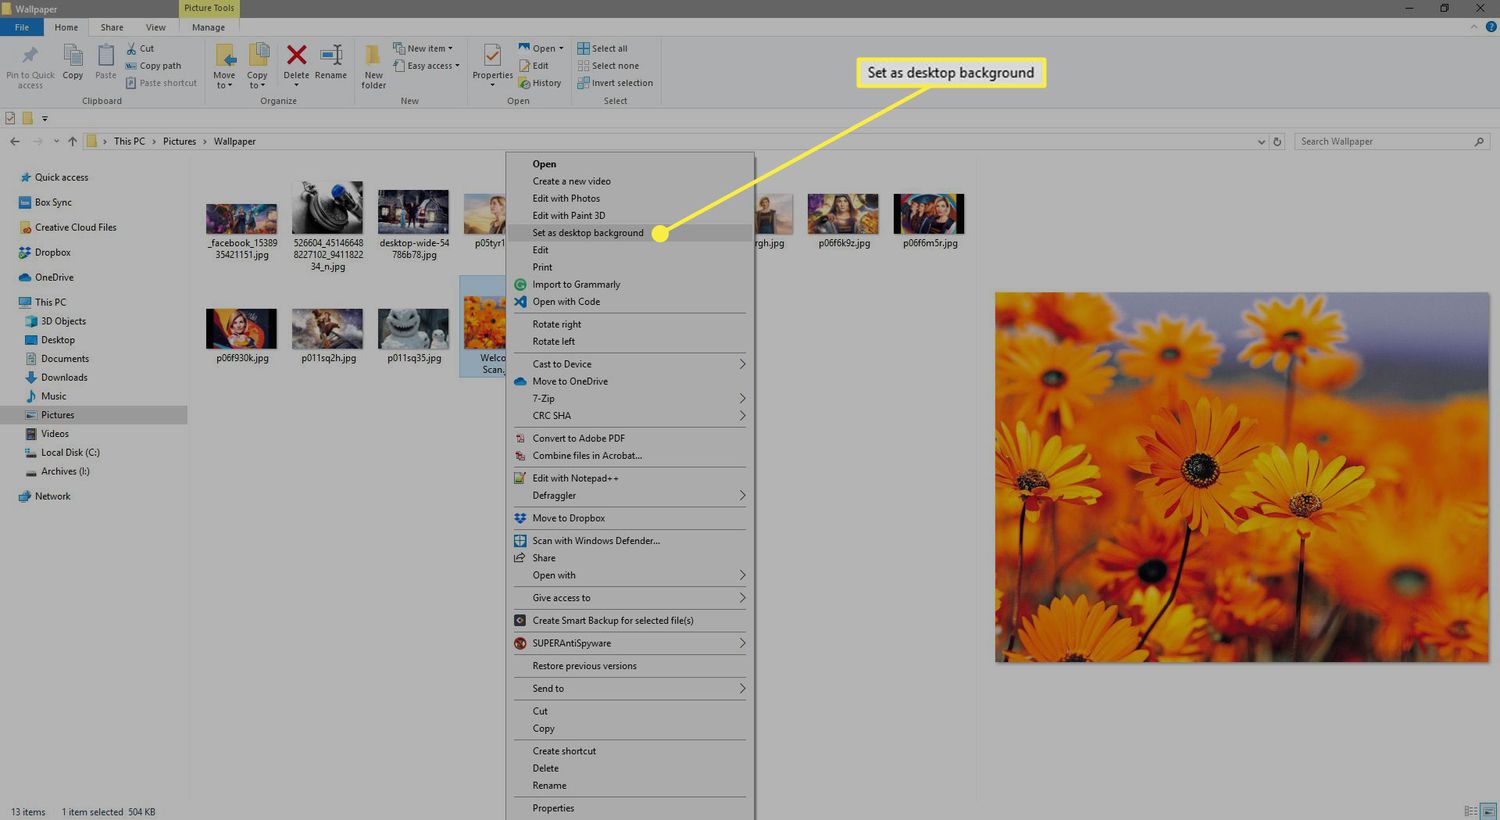Click Pictures in the address breadcrumb
Viewport: 1500px width, 820px height.
point(180,141)
